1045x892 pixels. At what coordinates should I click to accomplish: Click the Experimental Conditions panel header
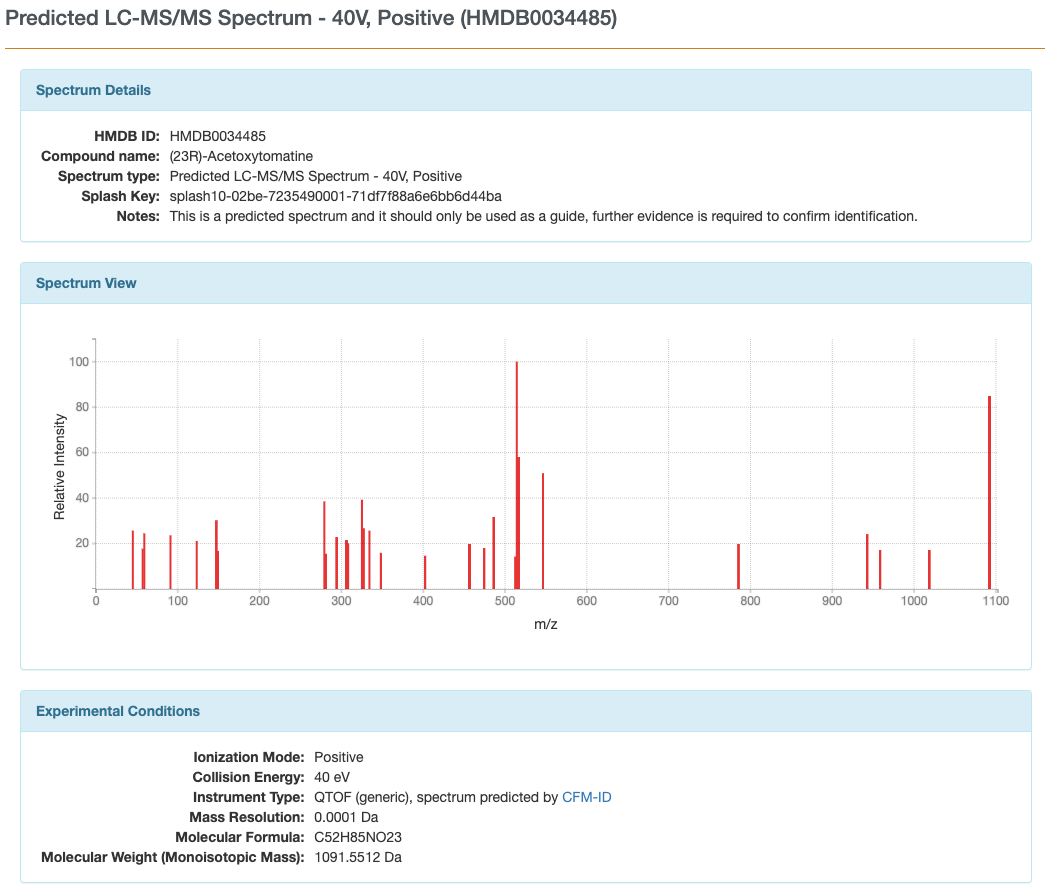(x=118, y=711)
